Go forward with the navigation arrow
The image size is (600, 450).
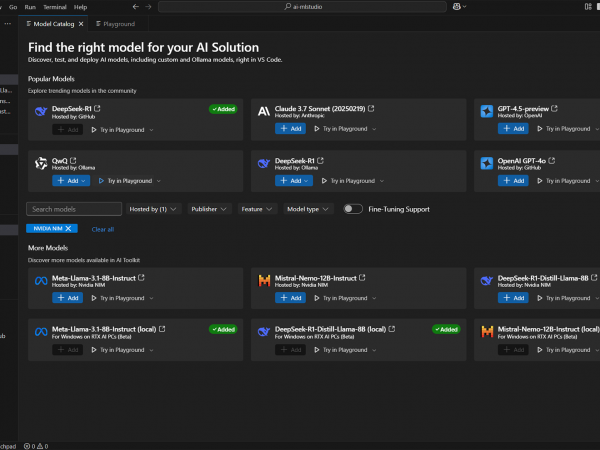pyautogui.click(x=148, y=7)
